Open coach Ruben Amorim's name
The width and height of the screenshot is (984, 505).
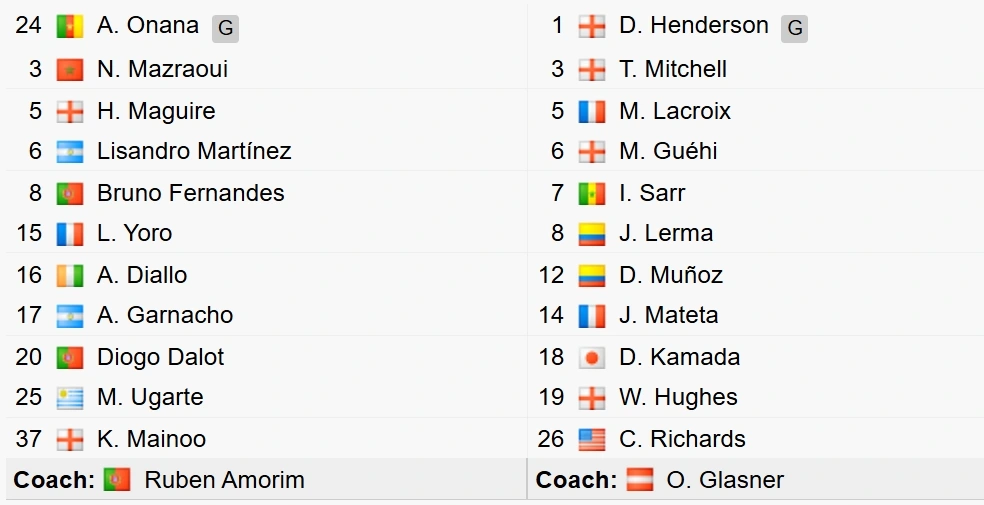[225, 481]
